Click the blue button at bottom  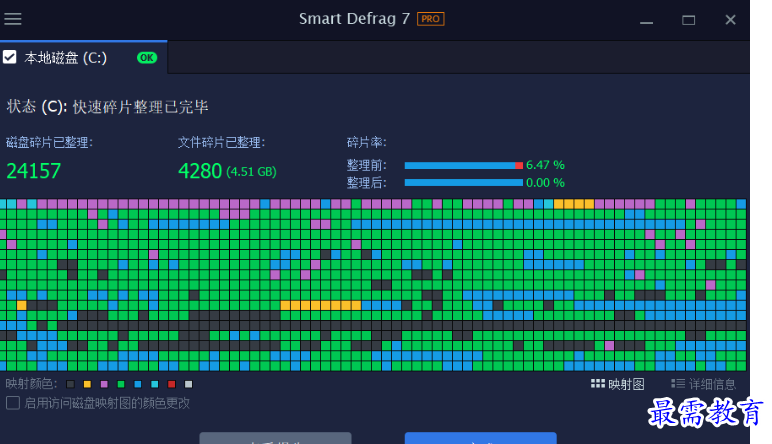tap(481, 438)
